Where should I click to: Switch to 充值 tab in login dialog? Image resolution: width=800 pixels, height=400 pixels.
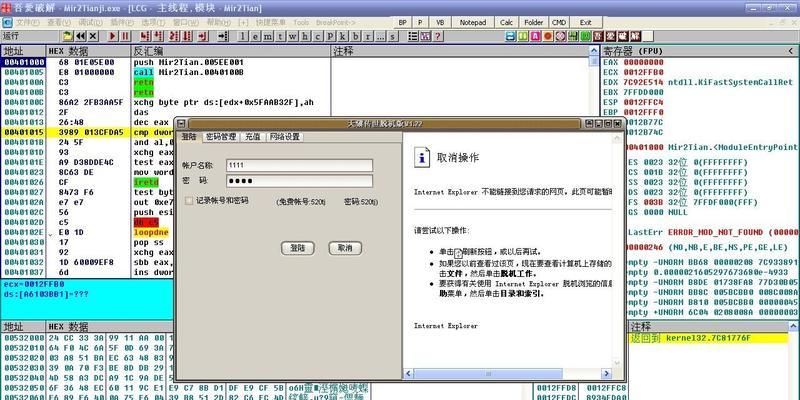[253, 137]
